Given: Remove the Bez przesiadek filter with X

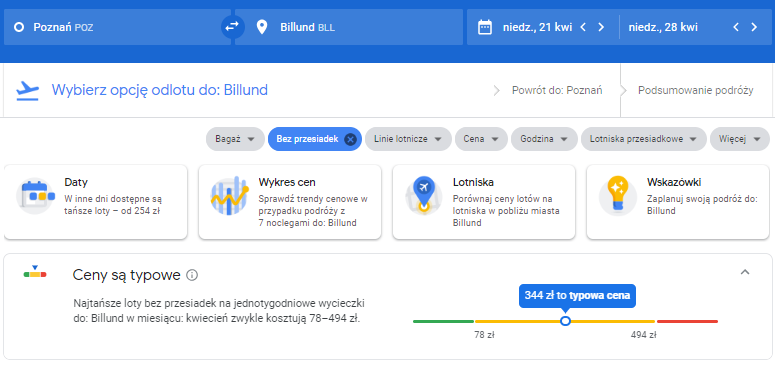Looking at the screenshot, I should click(x=350, y=139).
